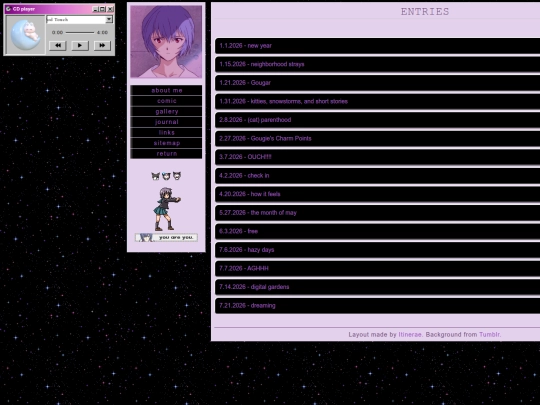Open the 7.7.2026 AGHHH entry

[x=377, y=269]
